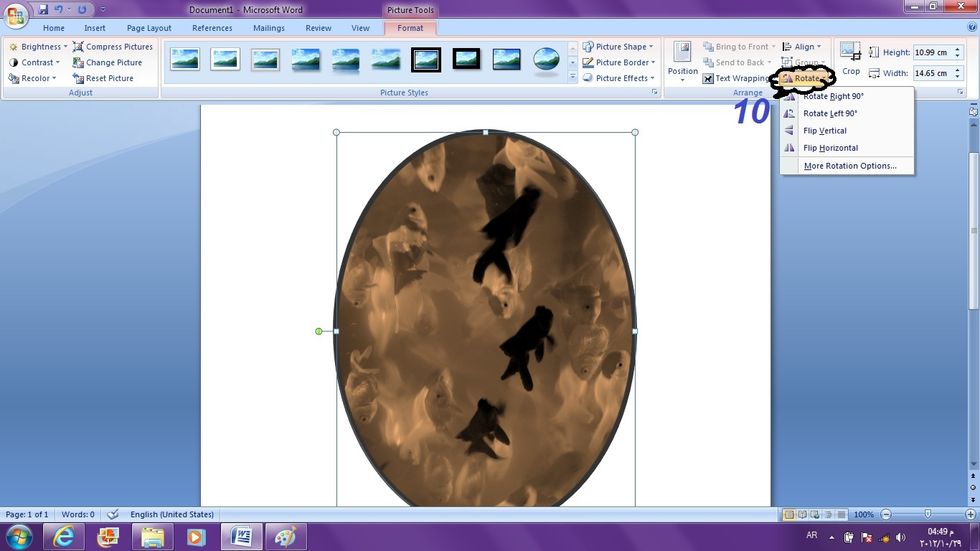This screenshot has height=551, width=980.
Task: Click the Reset Picture icon
Action: [x=78, y=78]
